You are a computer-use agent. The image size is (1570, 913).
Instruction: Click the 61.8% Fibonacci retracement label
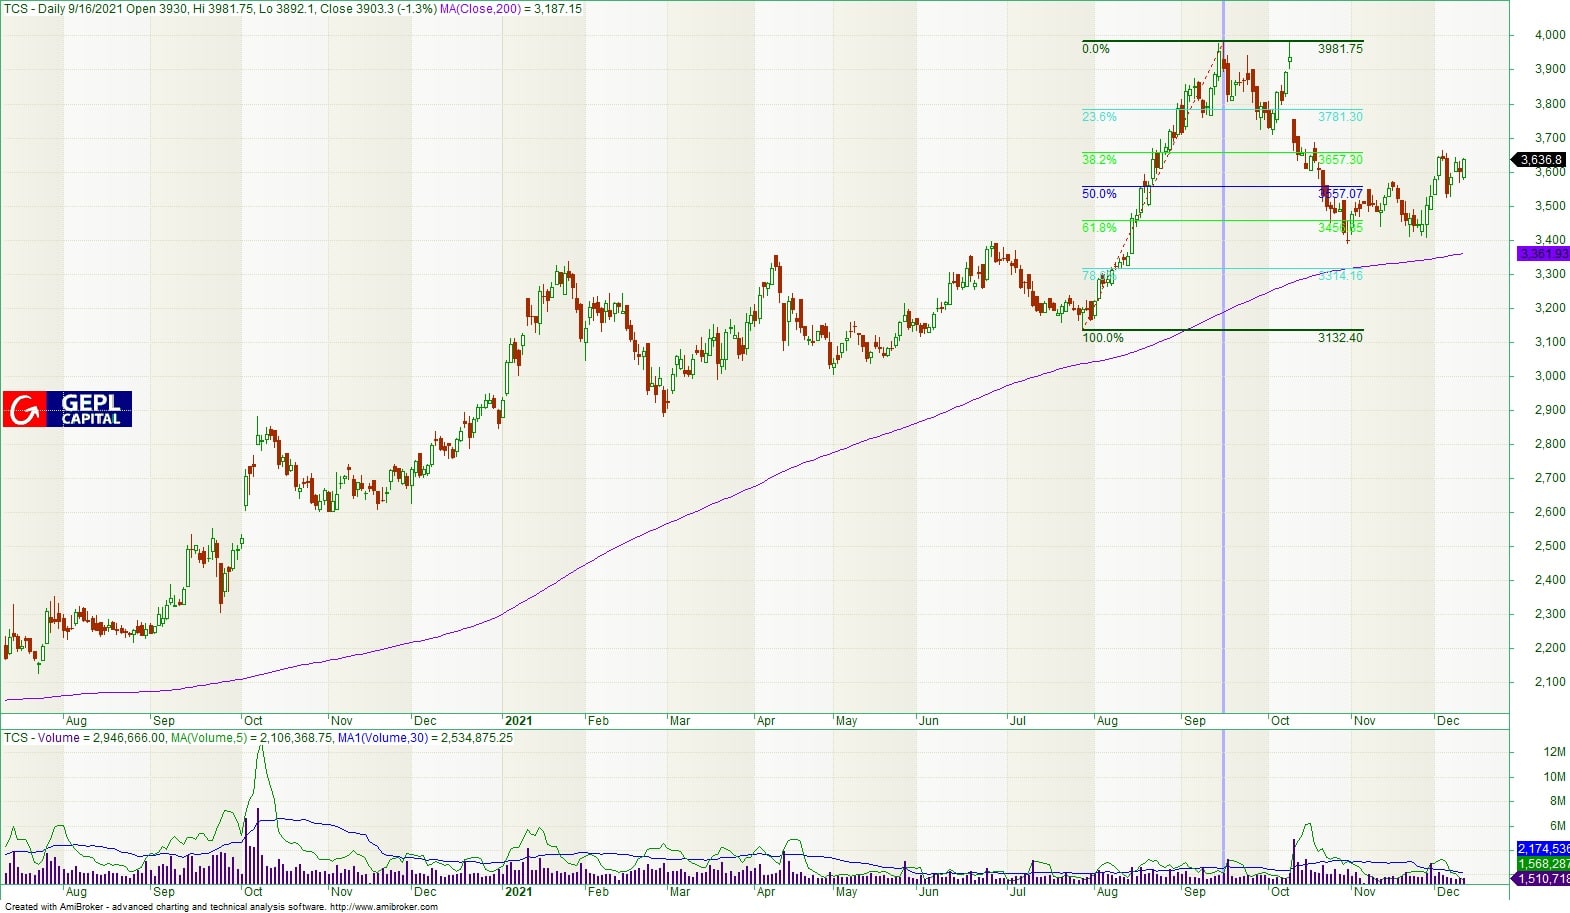point(1099,228)
